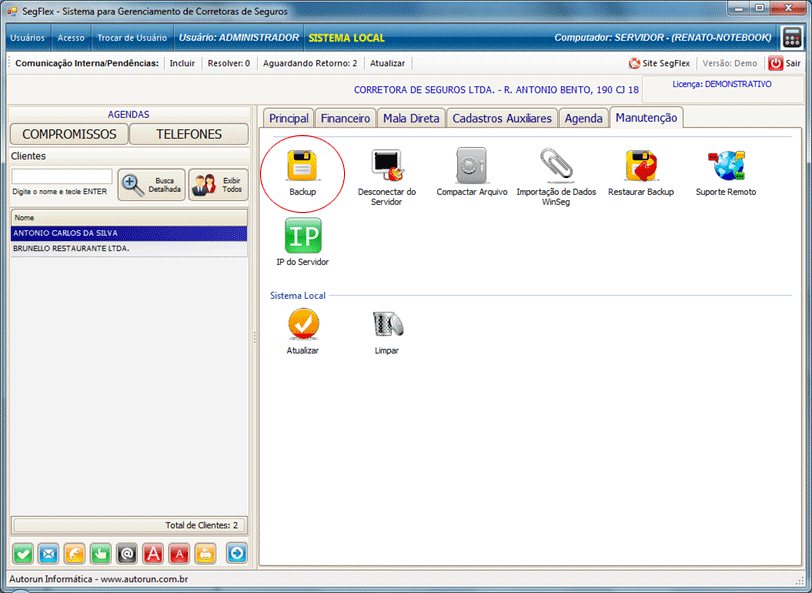Switch to the Agenda tab
812x593 pixels.
tap(584, 119)
